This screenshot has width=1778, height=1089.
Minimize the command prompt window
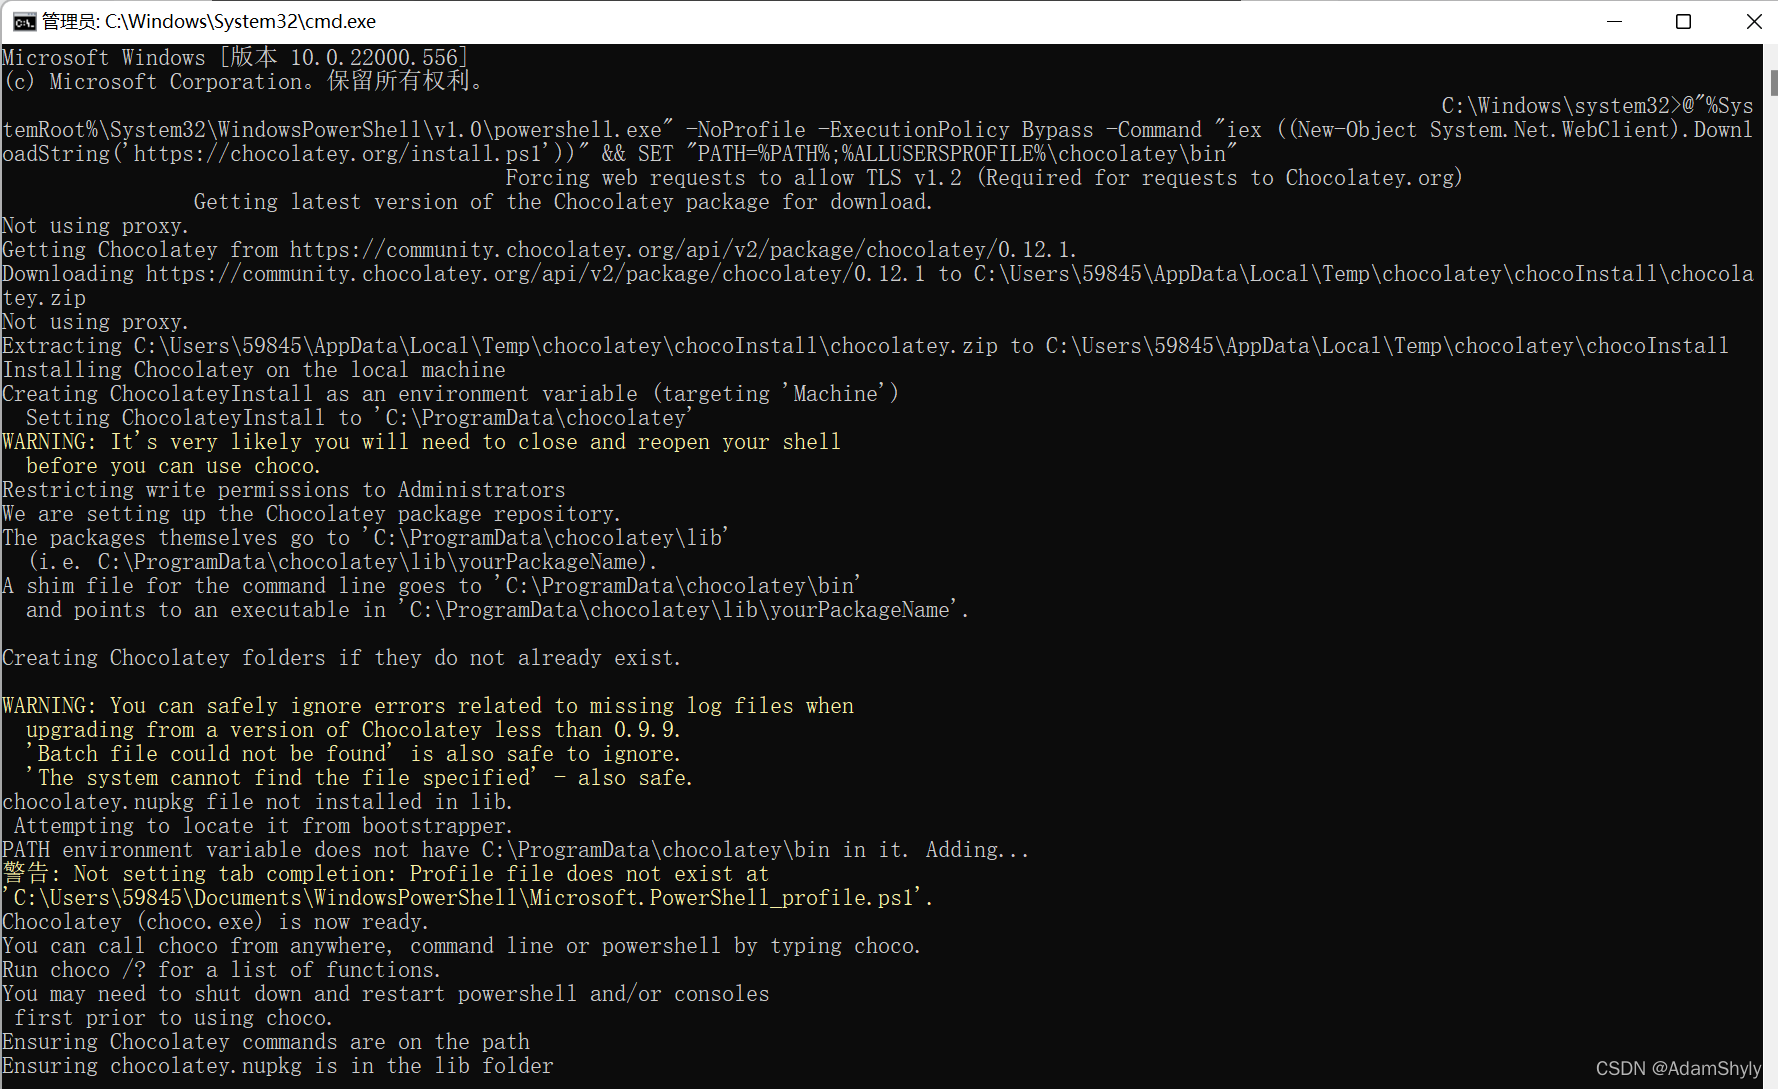[x=1616, y=20]
